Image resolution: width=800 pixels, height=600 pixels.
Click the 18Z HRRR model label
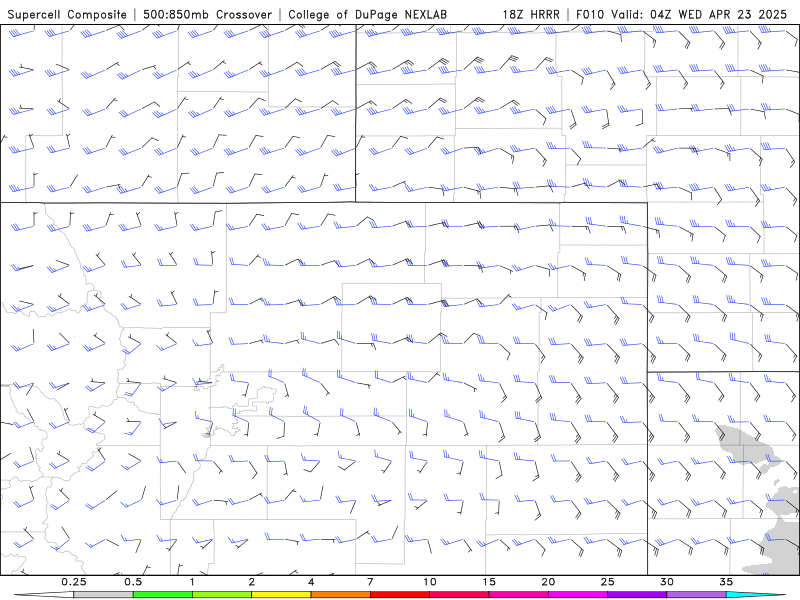[531, 14]
